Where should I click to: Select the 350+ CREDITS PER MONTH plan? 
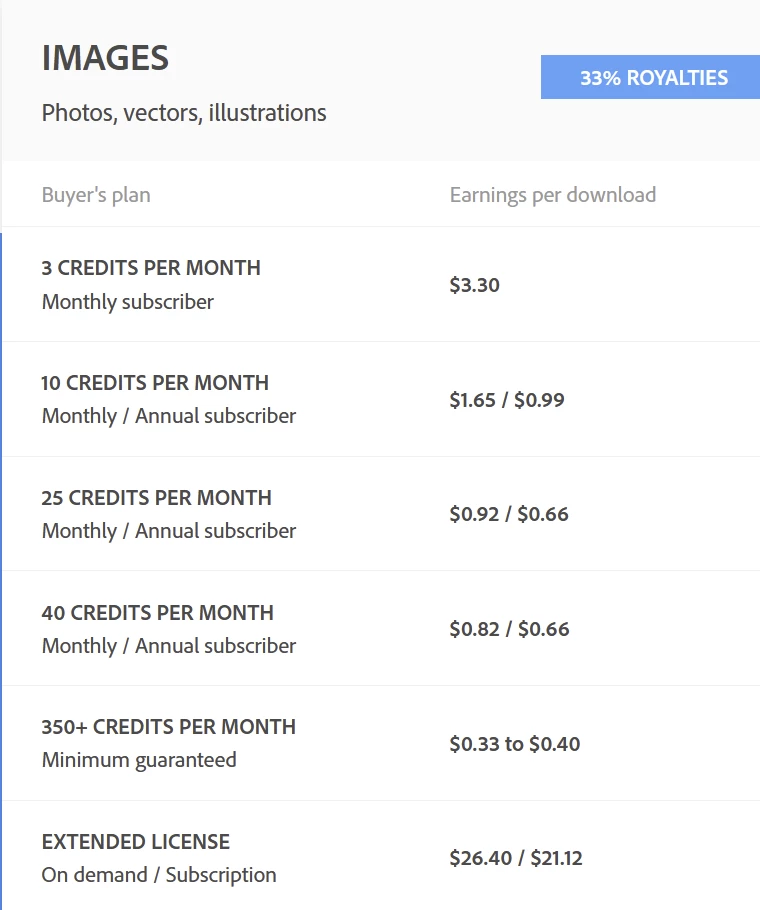click(169, 727)
